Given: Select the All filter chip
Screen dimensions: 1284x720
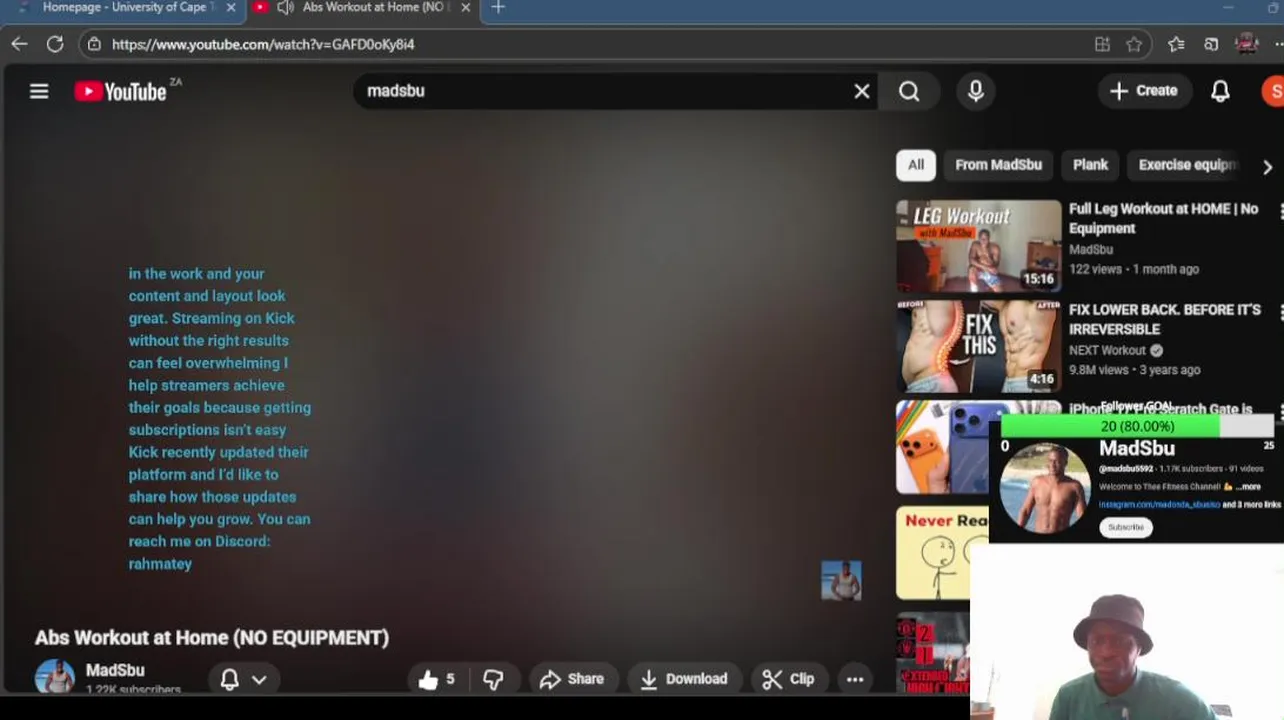Looking at the screenshot, I should tap(916, 165).
